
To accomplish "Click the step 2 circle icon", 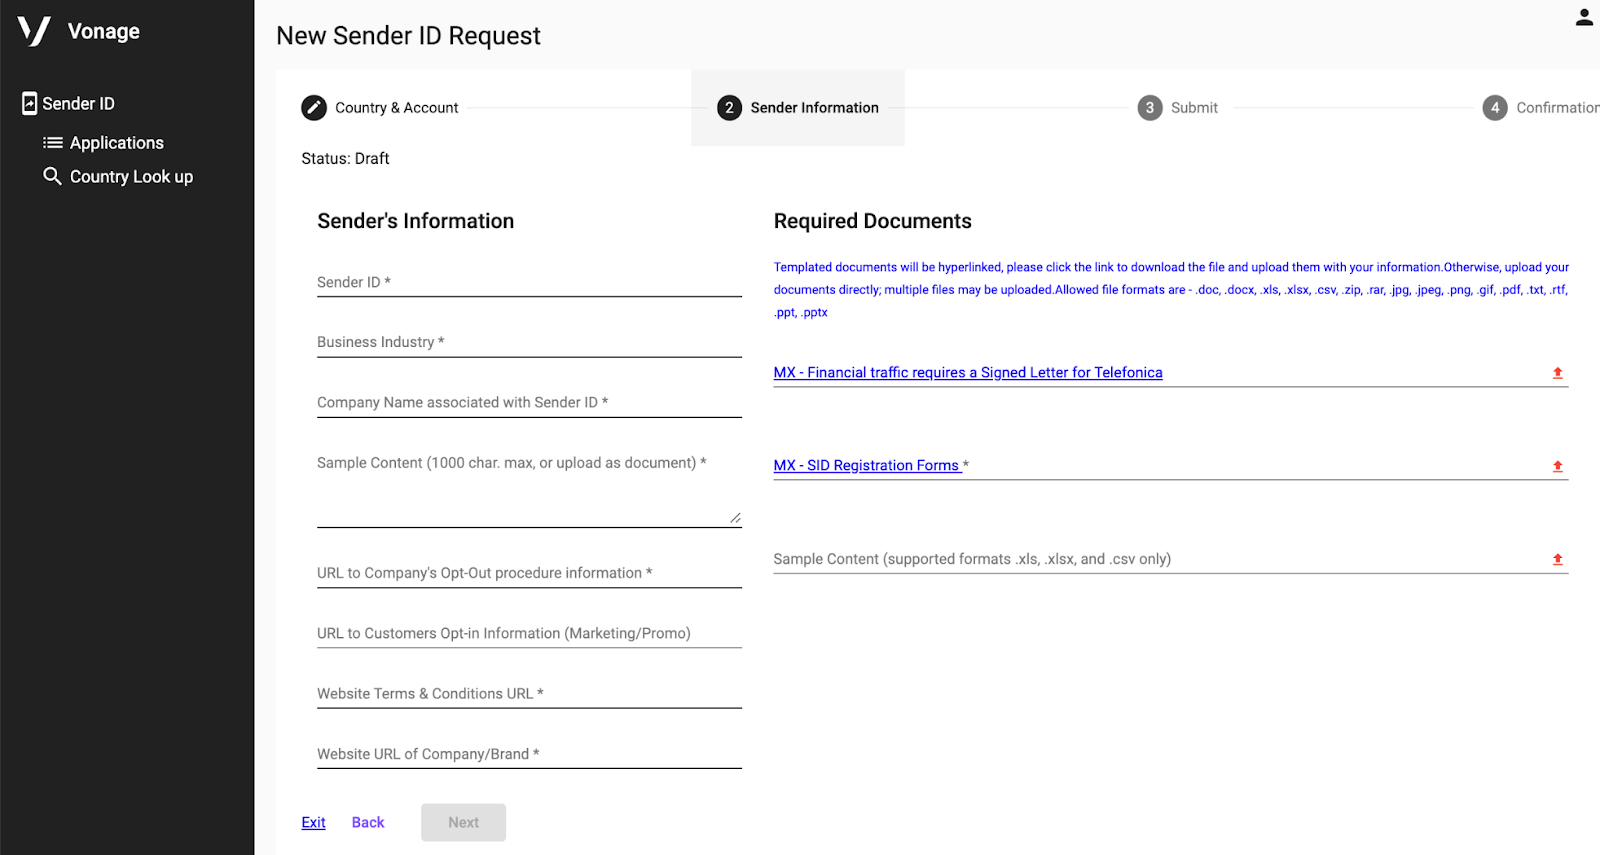I will tap(729, 108).
